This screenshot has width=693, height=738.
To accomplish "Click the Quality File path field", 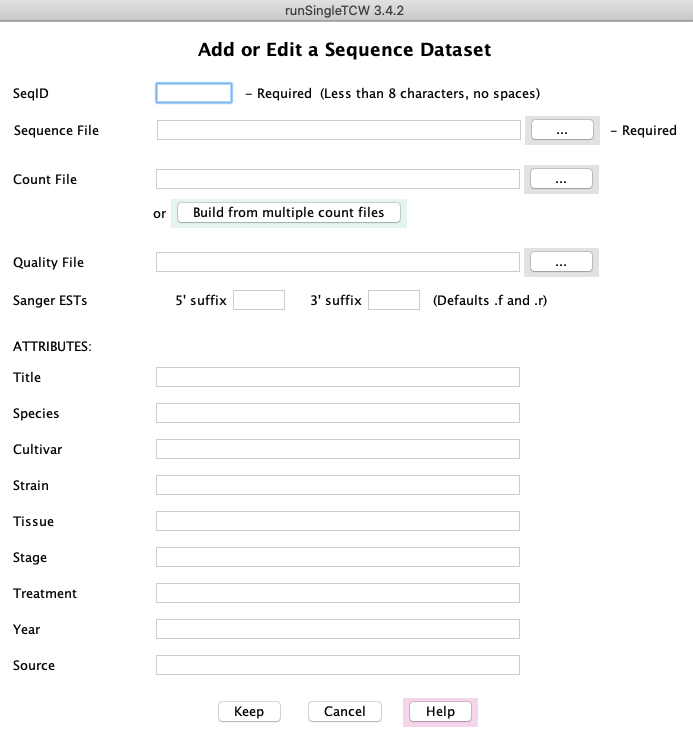I will tap(338, 262).
